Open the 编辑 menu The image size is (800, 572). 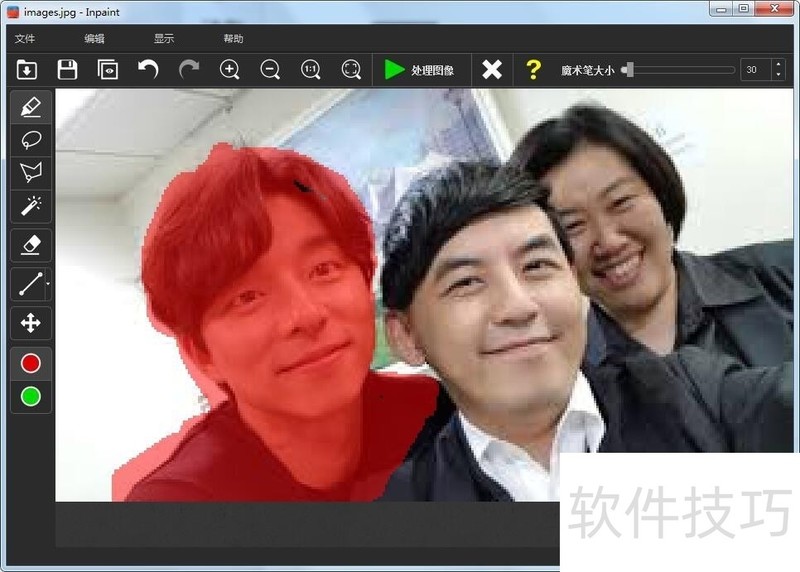click(x=94, y=39)
